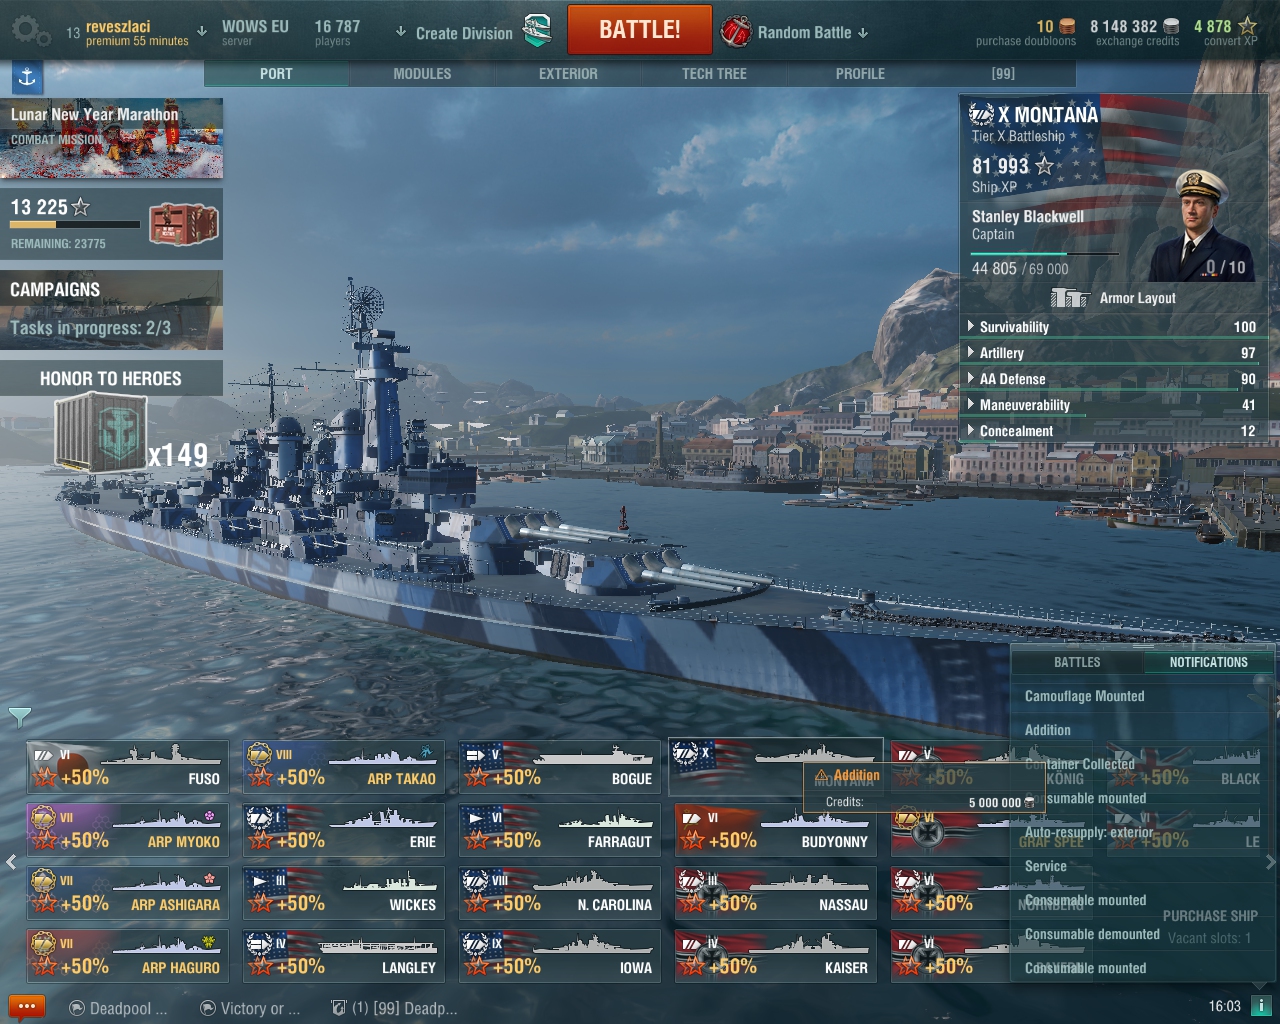Start the match with BATTLE! button
Image resolution: width=1280 pixels, height=1024 pixels.
[x=640, y=30]
